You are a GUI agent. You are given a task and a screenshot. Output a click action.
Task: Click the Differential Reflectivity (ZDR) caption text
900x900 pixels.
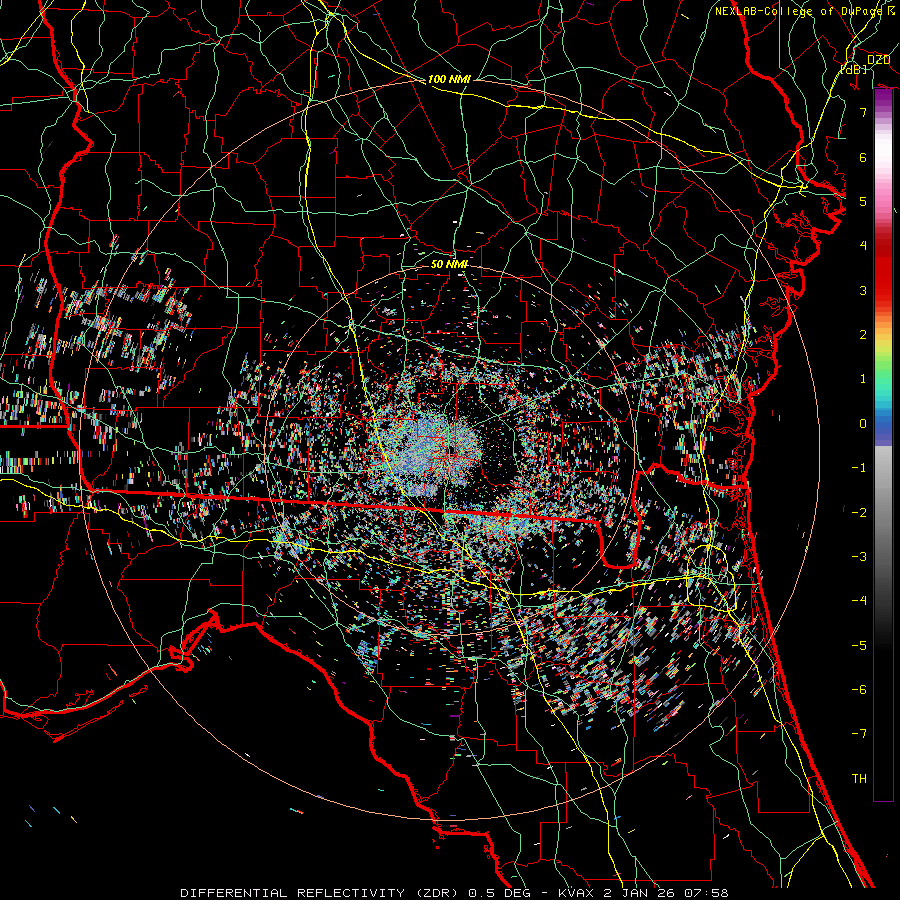coord(320,893)
